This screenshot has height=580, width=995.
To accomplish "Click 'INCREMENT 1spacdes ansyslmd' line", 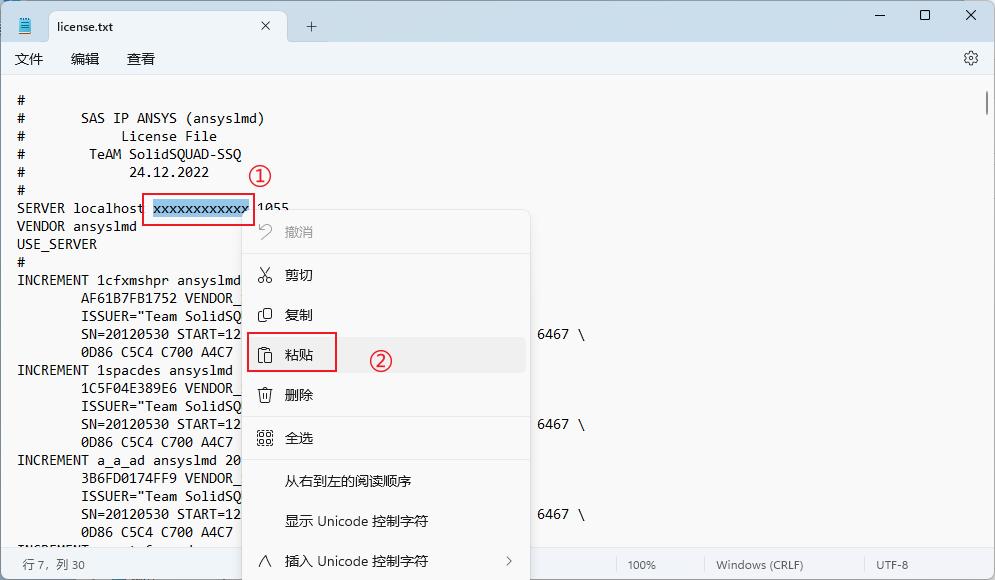I will click(125, 371).
